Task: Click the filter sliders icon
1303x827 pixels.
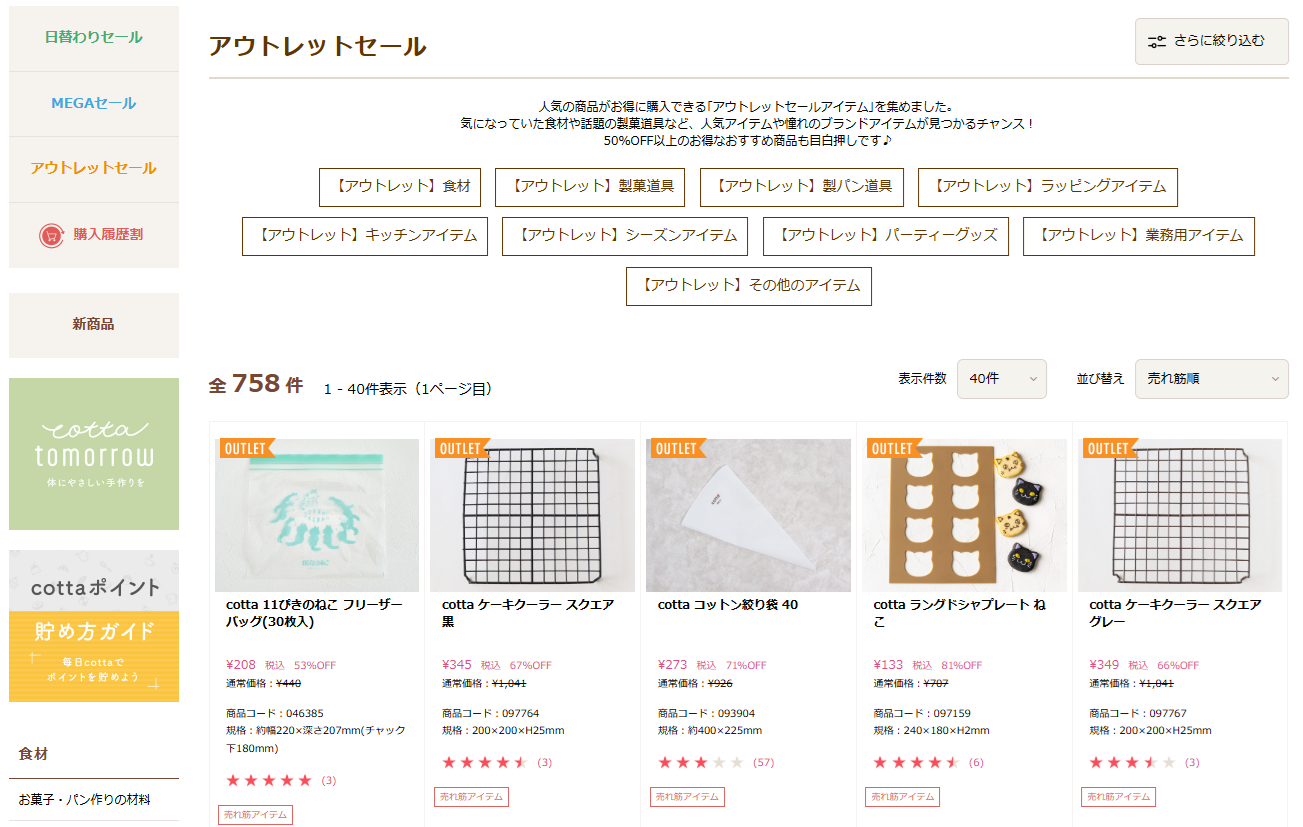Action: click(x=1157, y=42)
